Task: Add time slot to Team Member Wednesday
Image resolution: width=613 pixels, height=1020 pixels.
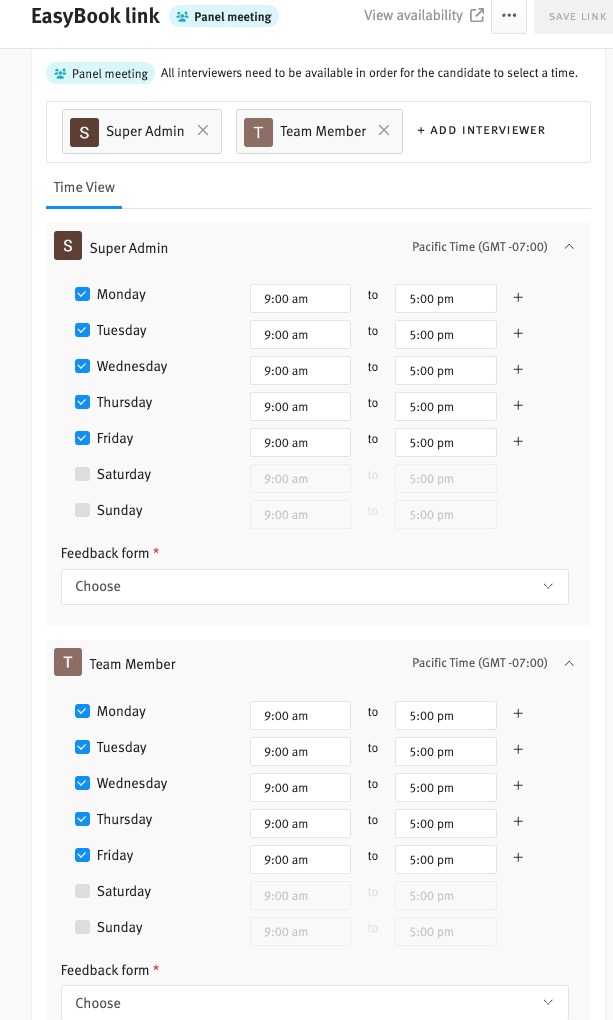Action: pyautogui.click(x=518, y=785)
